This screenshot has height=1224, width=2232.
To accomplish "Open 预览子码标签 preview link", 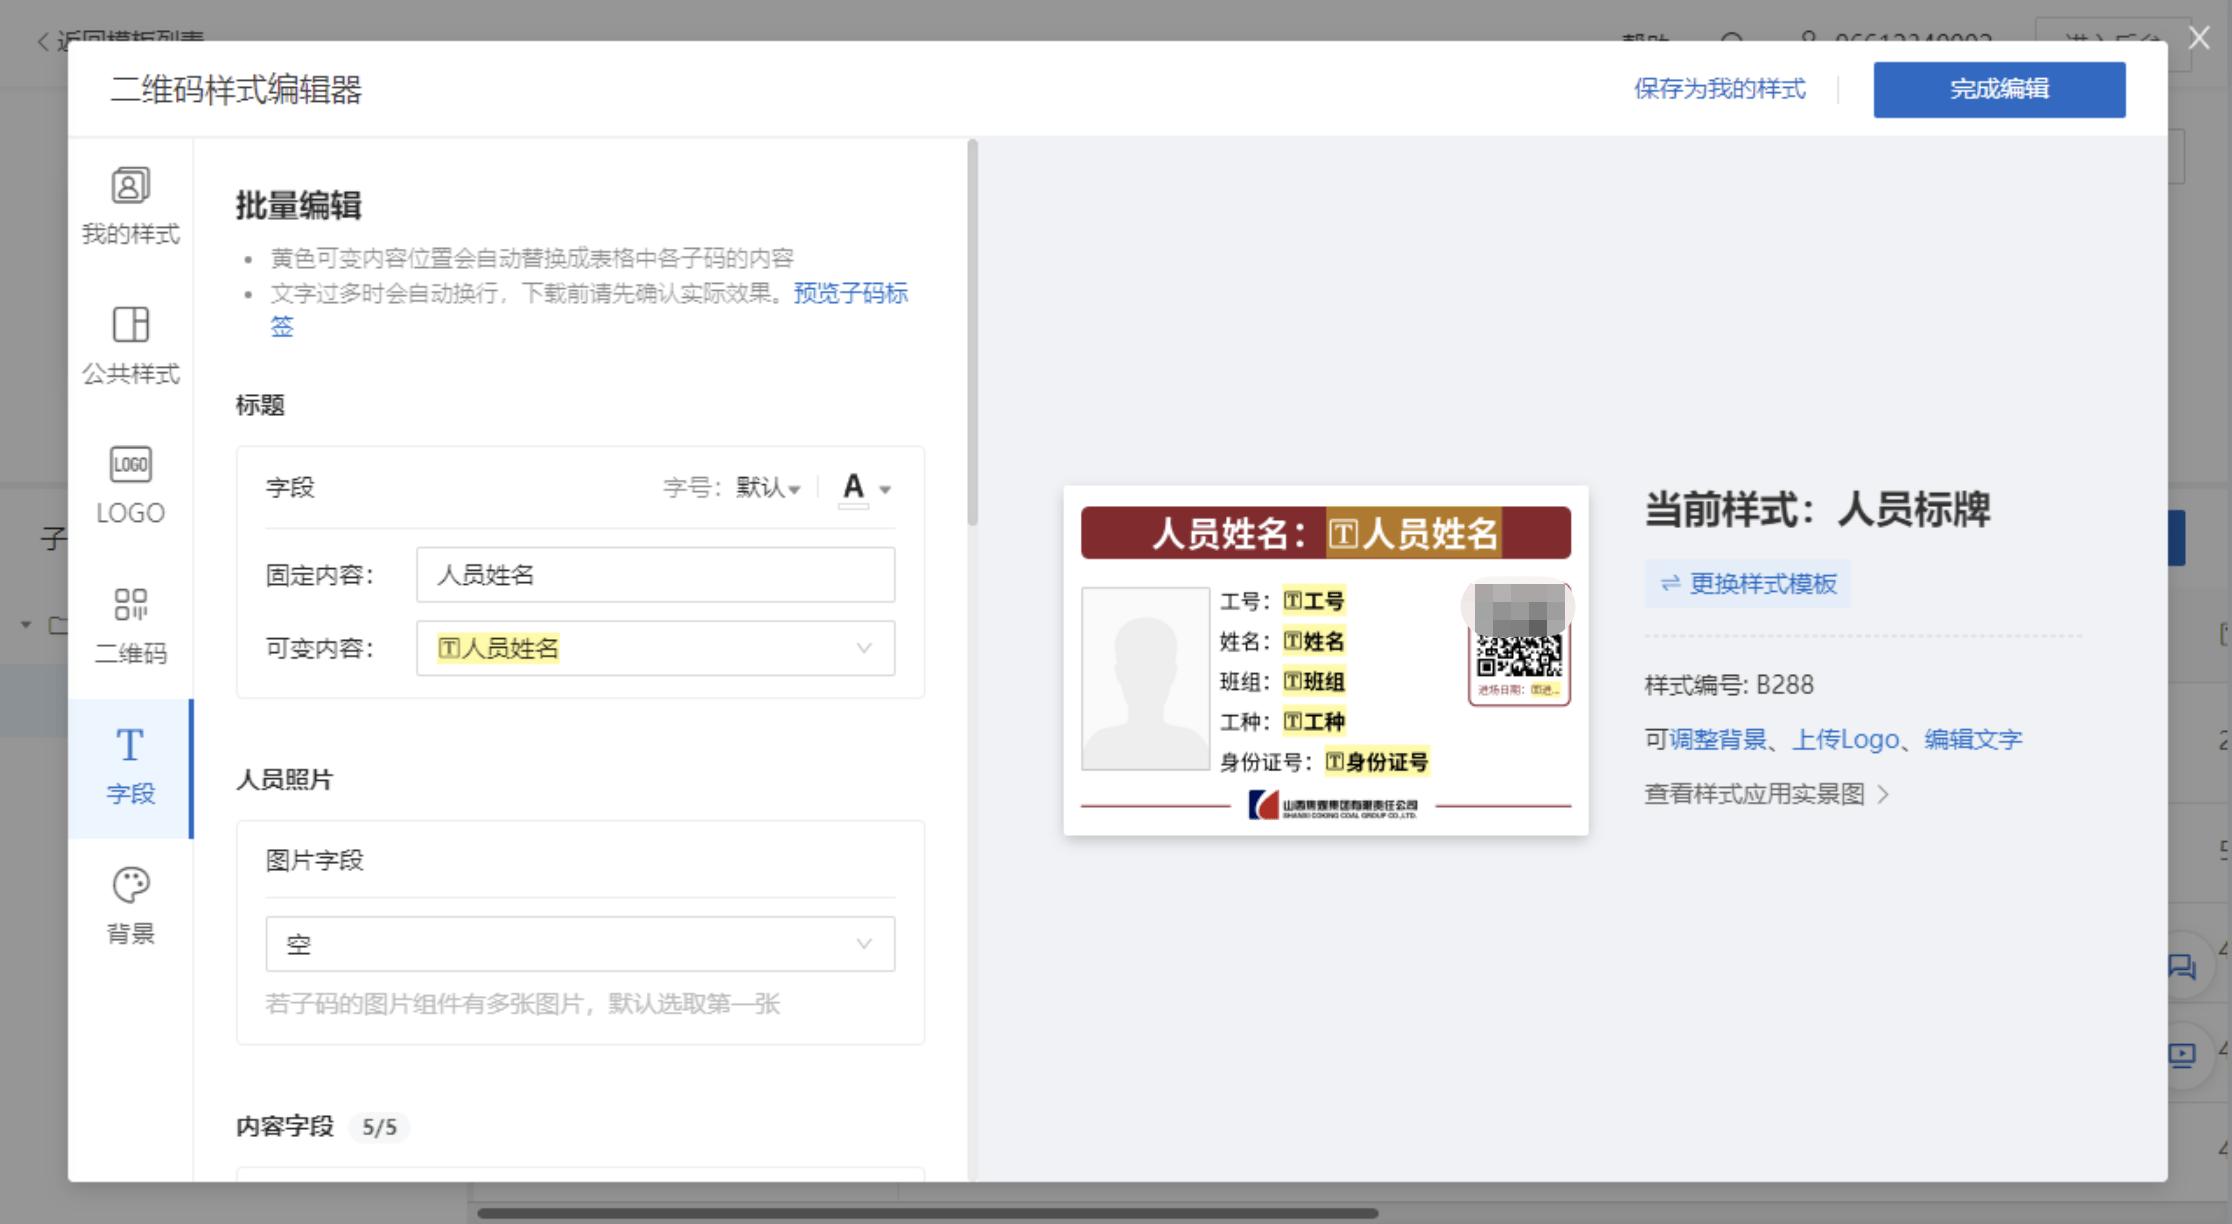I will tap(850, 293).
